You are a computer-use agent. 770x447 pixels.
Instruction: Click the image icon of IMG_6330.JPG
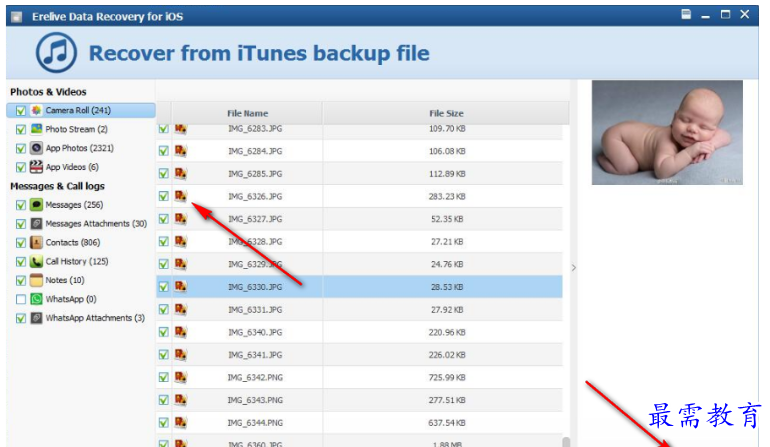click(181, 286)
